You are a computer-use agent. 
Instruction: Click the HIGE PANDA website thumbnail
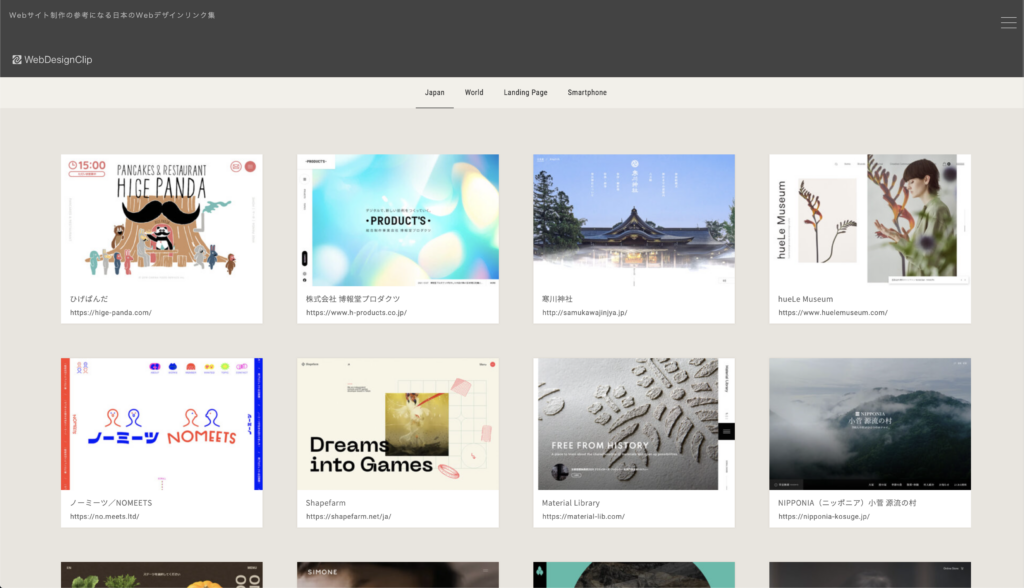[161, 220]
